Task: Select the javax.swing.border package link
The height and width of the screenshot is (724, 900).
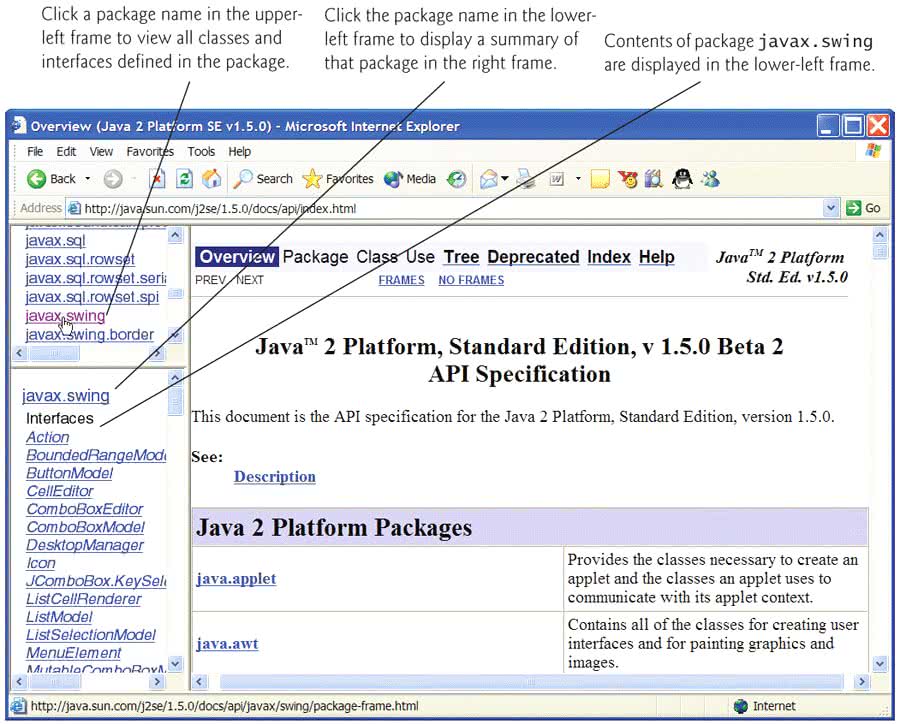Action: (90, 334)
